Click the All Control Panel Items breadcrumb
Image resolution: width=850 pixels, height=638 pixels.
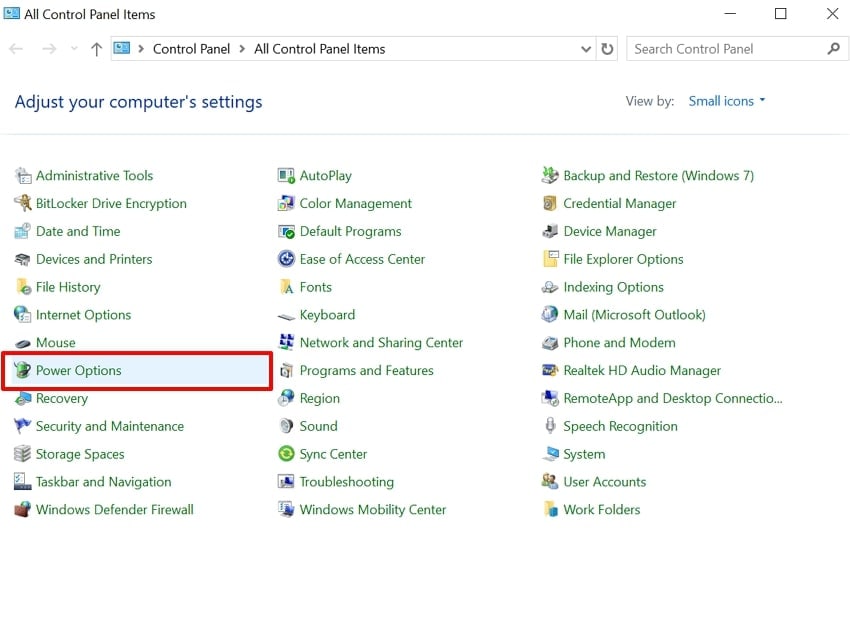pyautogui.click(x=320, y=49)
